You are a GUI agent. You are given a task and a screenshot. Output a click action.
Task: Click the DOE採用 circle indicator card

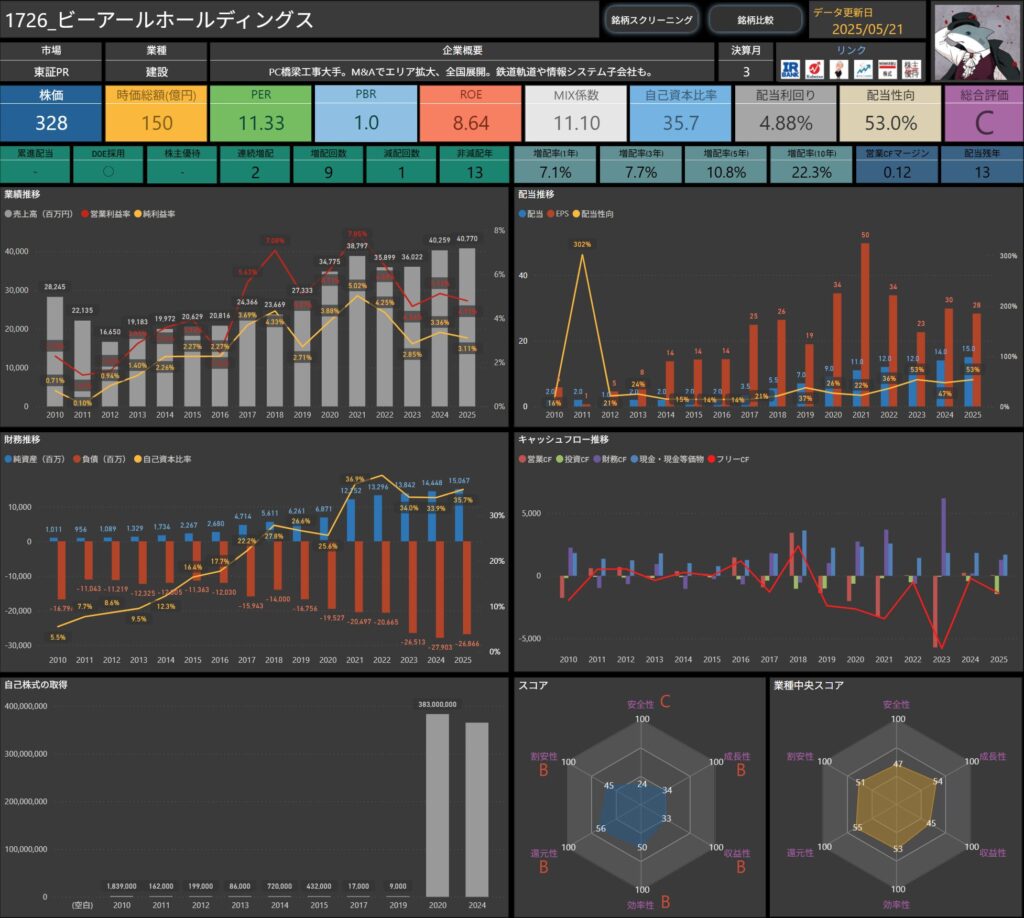click(x=108, y=165)
